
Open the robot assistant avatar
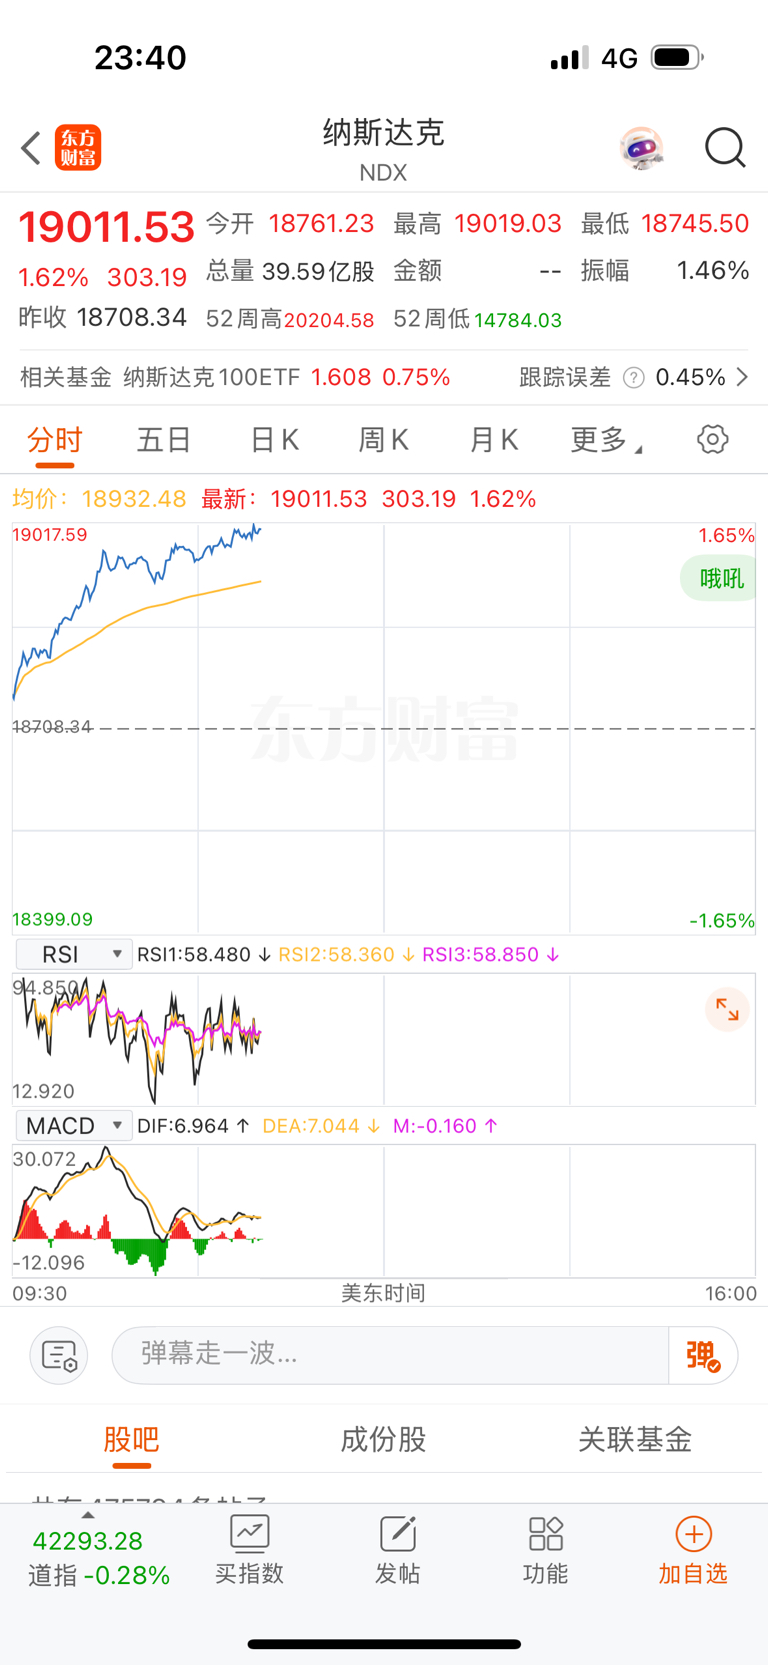pos(641,149)
